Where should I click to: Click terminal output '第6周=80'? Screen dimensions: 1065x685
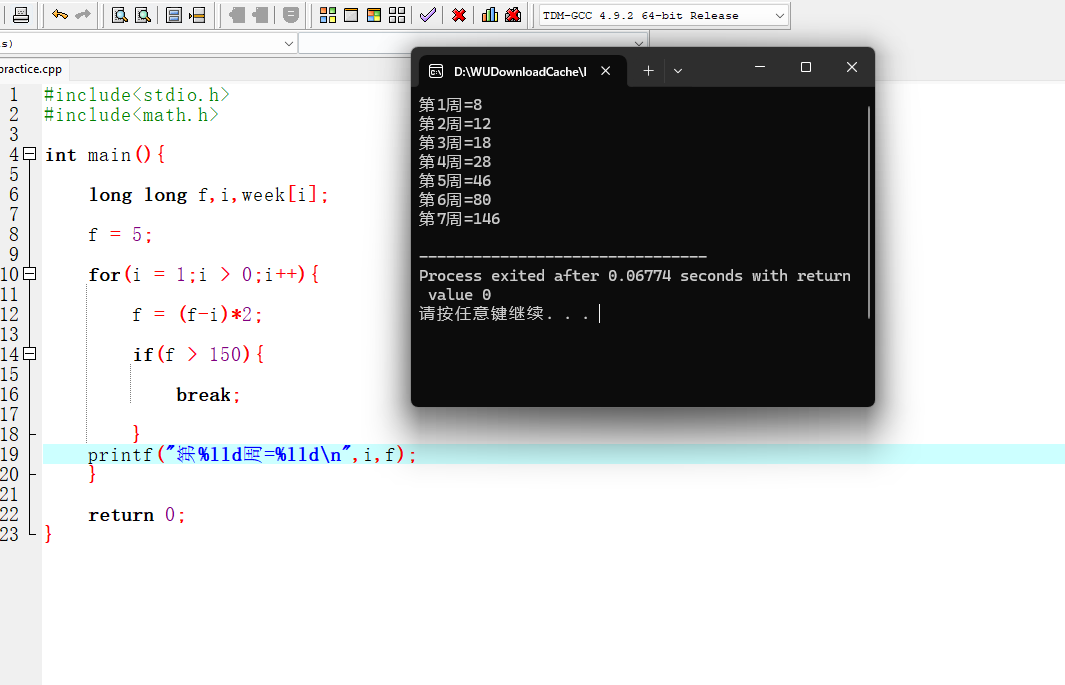[x=454, y=200]
